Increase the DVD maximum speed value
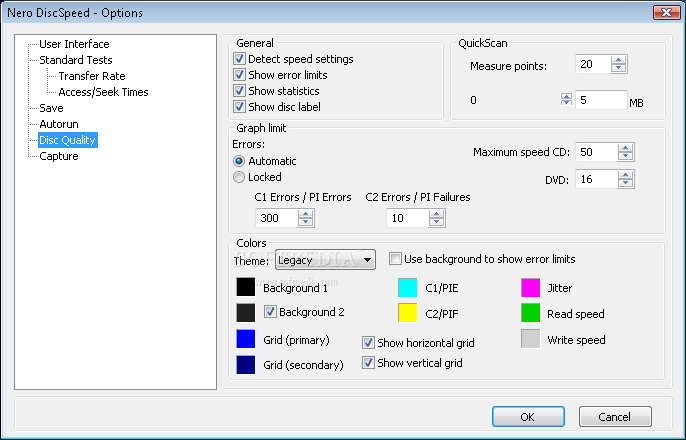 (x=626, y=175)
